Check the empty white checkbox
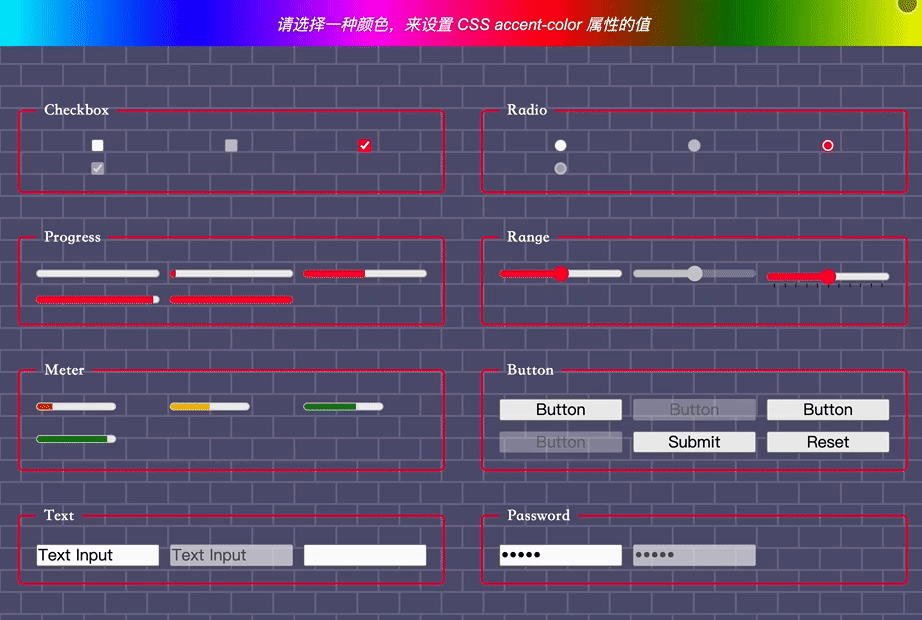 pyautogui.click(x=98, y=145)
